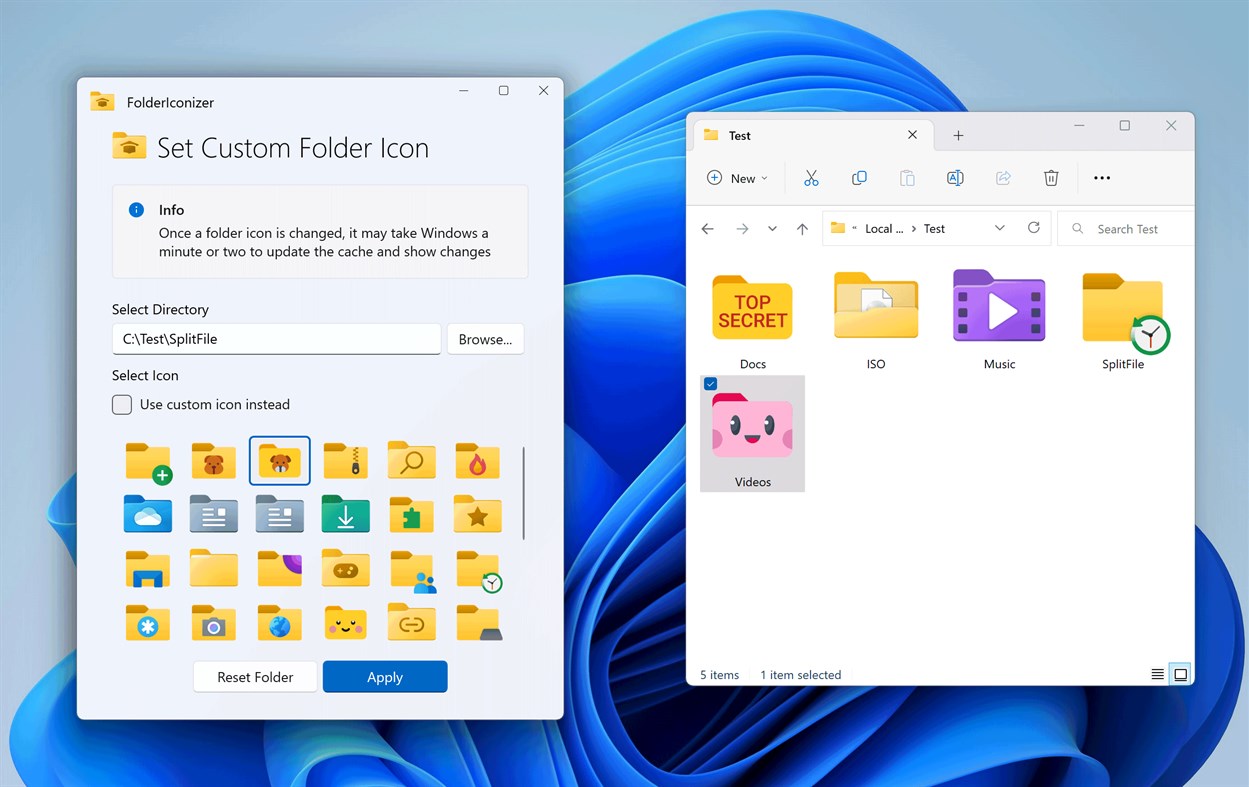Image resolution: width=1249 pixels, height=787 pixels.
Task: Pick the flame folder icon
Action: pos(477,461)
